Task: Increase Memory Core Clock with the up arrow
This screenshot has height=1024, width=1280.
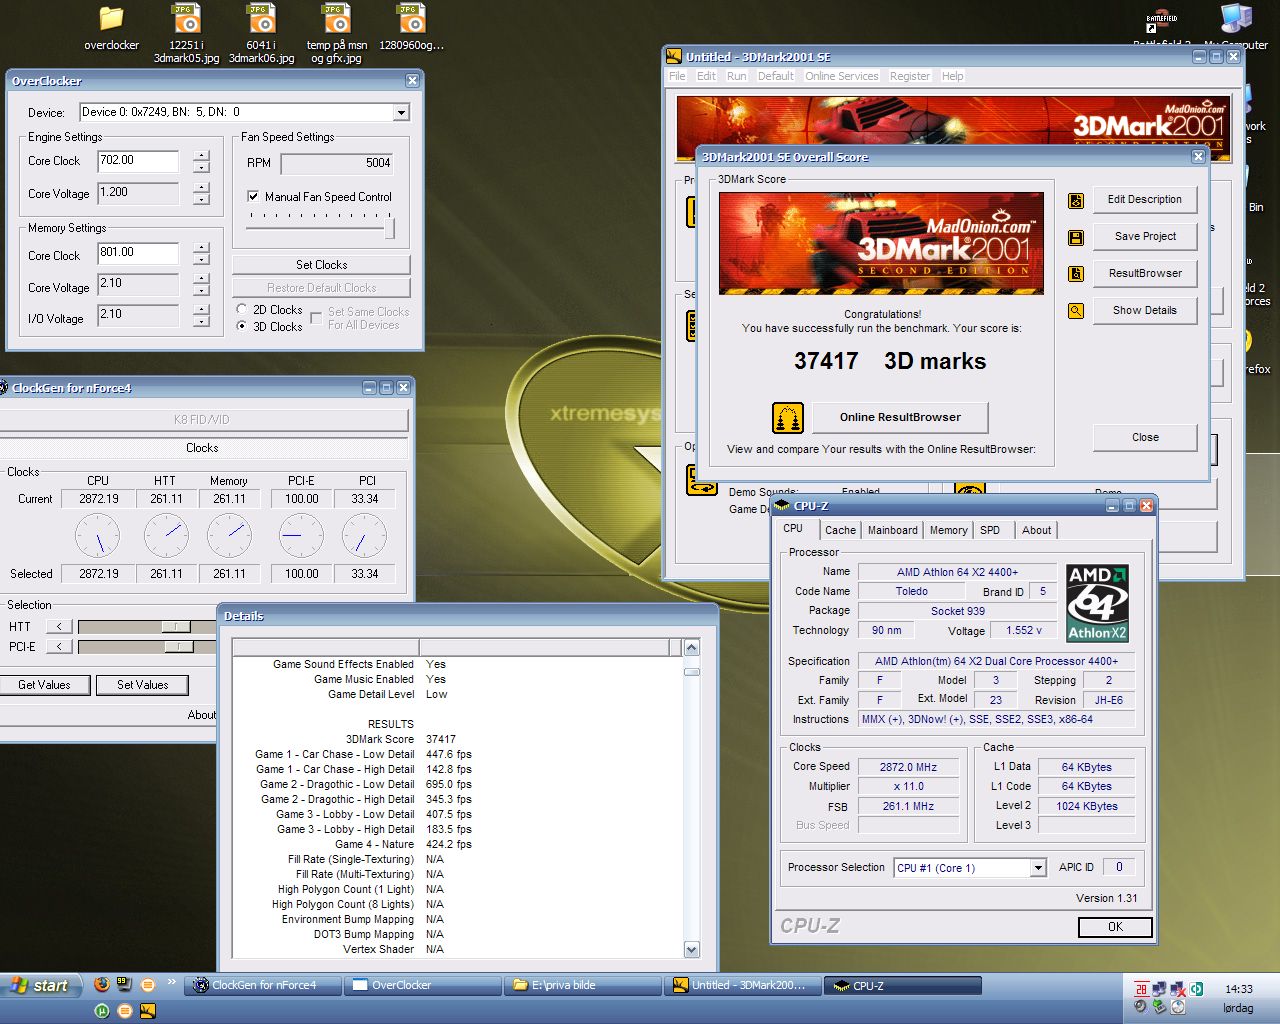Action: click(x=202, y=247)
